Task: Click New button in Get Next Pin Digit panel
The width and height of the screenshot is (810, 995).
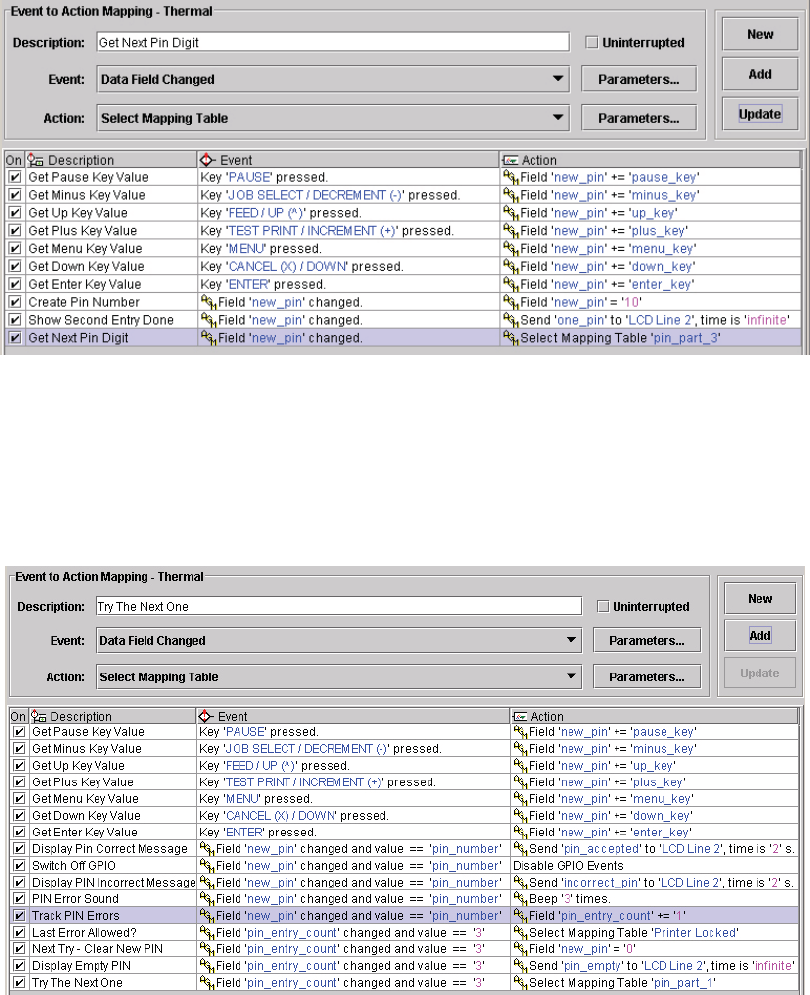Action: click(x=760, y=34)
